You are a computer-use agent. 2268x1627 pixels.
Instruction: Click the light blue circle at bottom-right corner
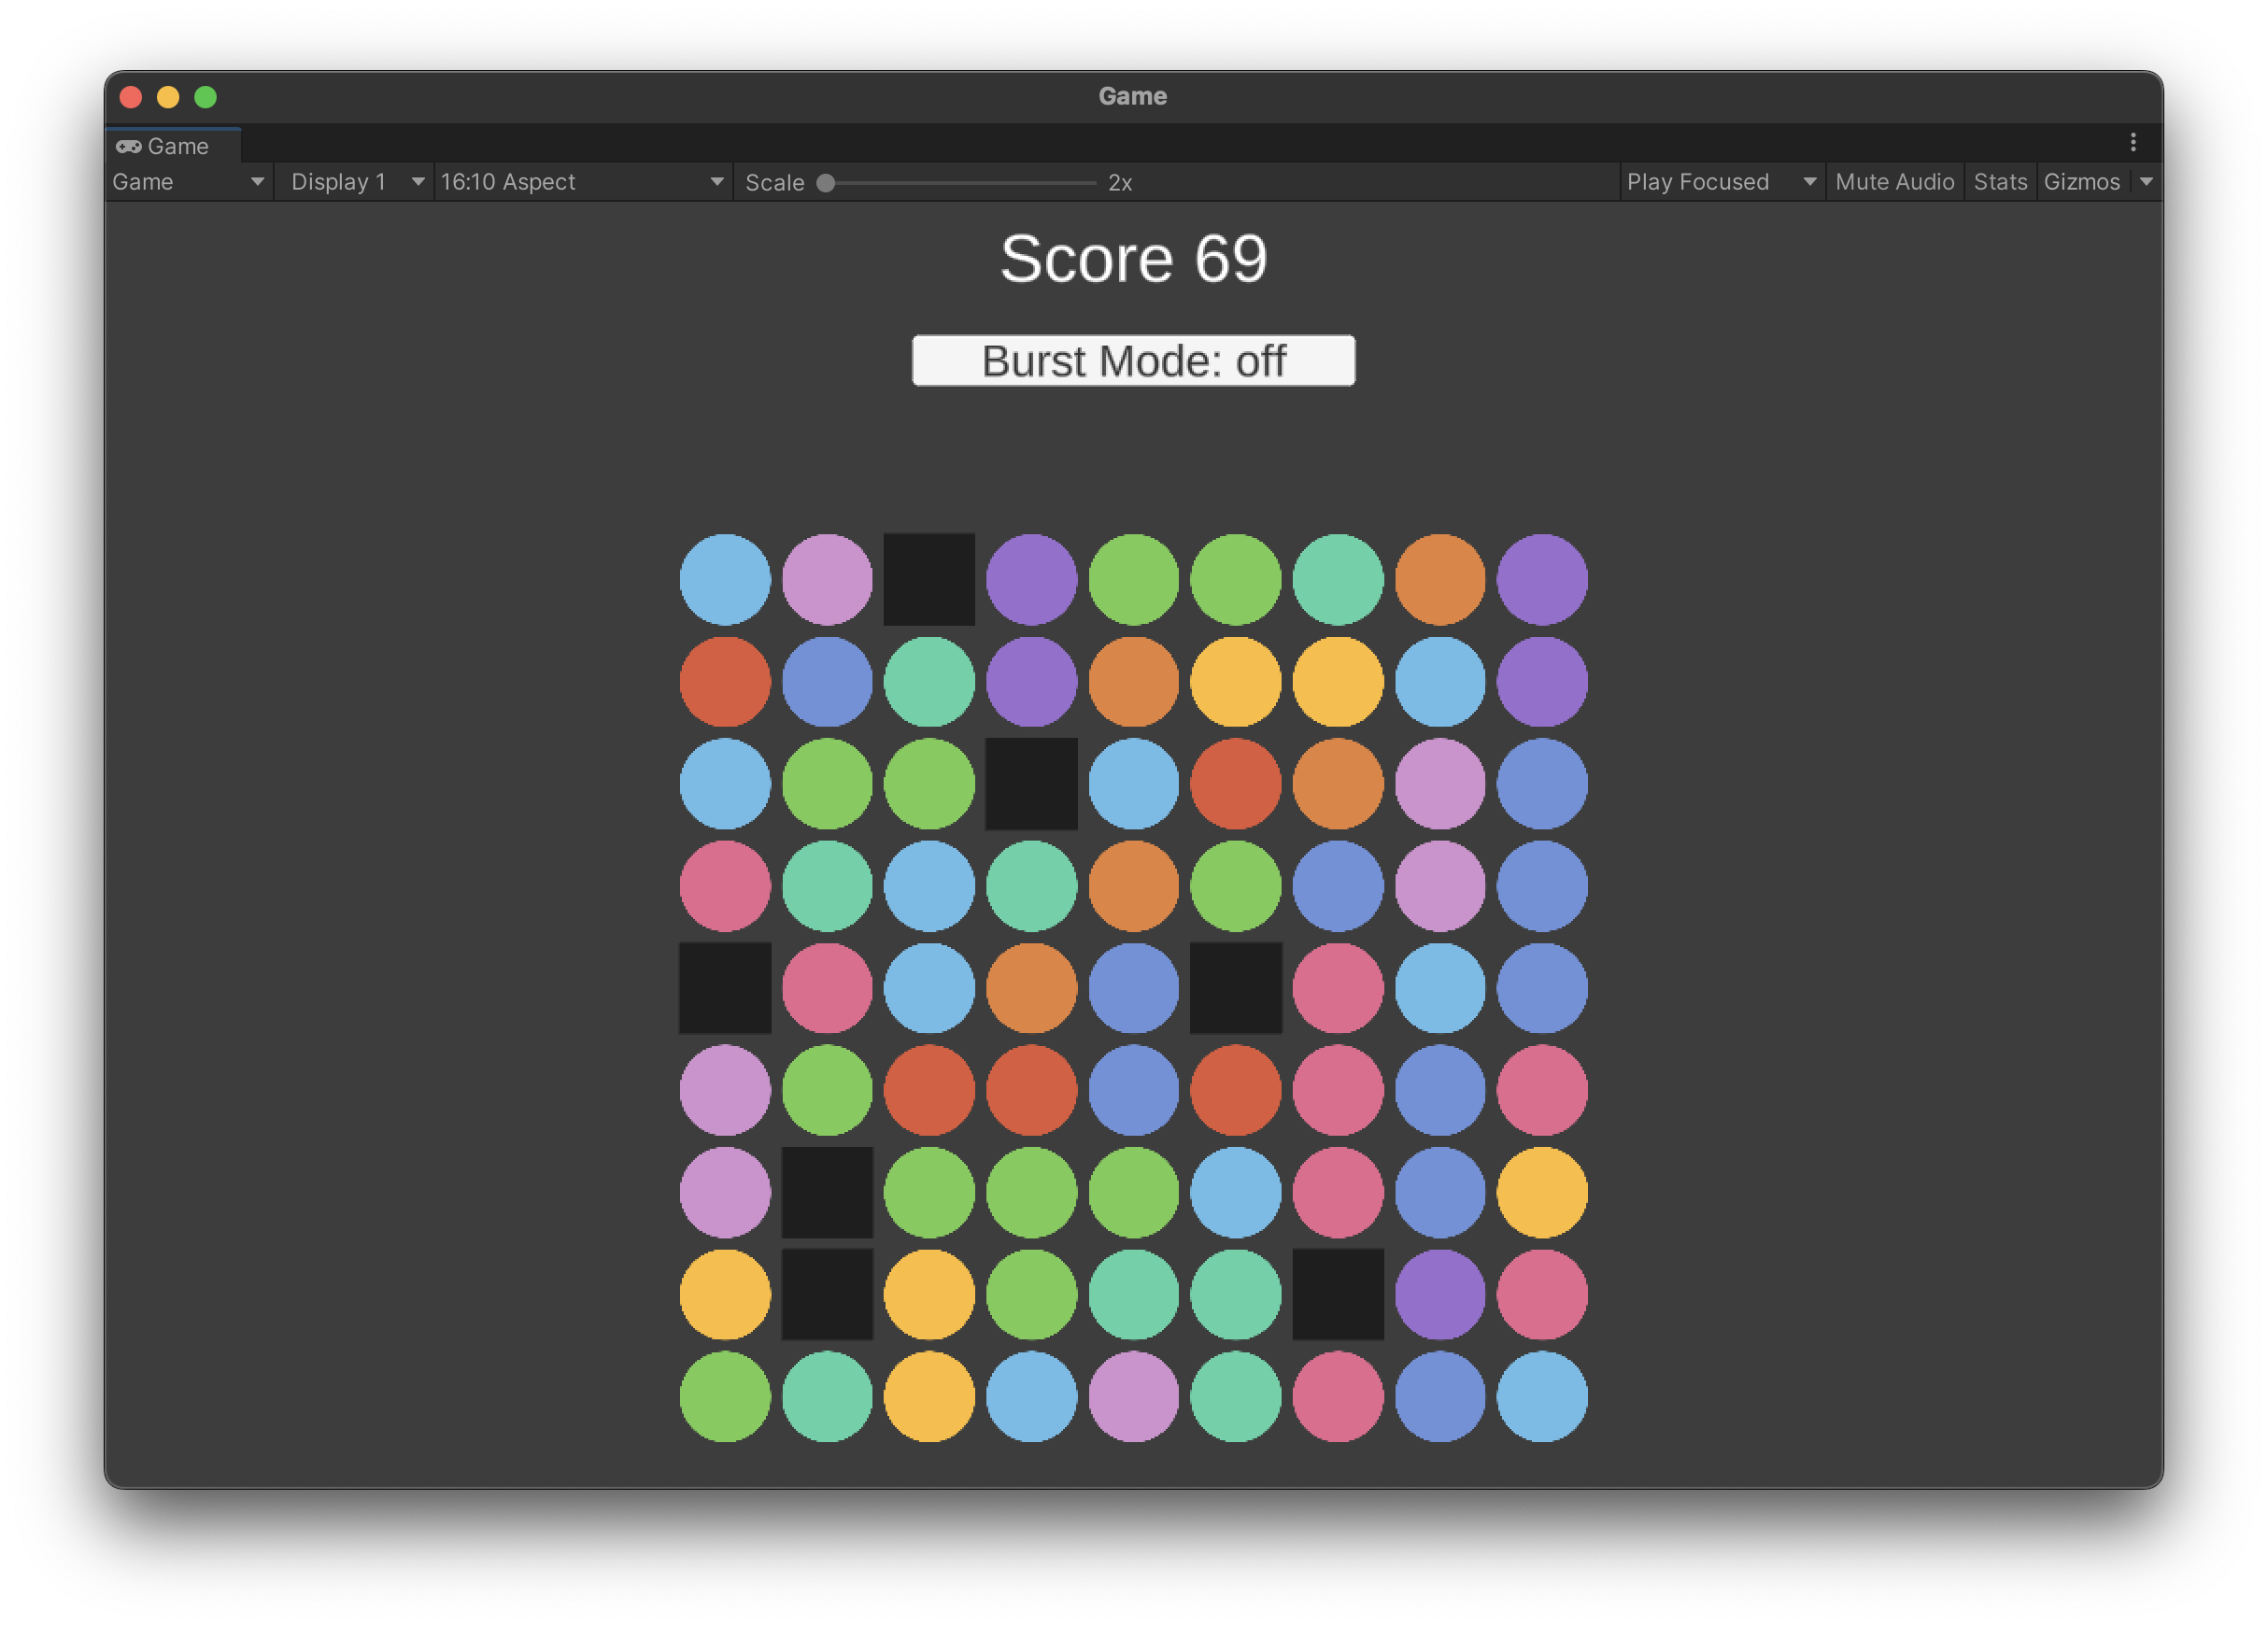(x=1541, y=1396)
